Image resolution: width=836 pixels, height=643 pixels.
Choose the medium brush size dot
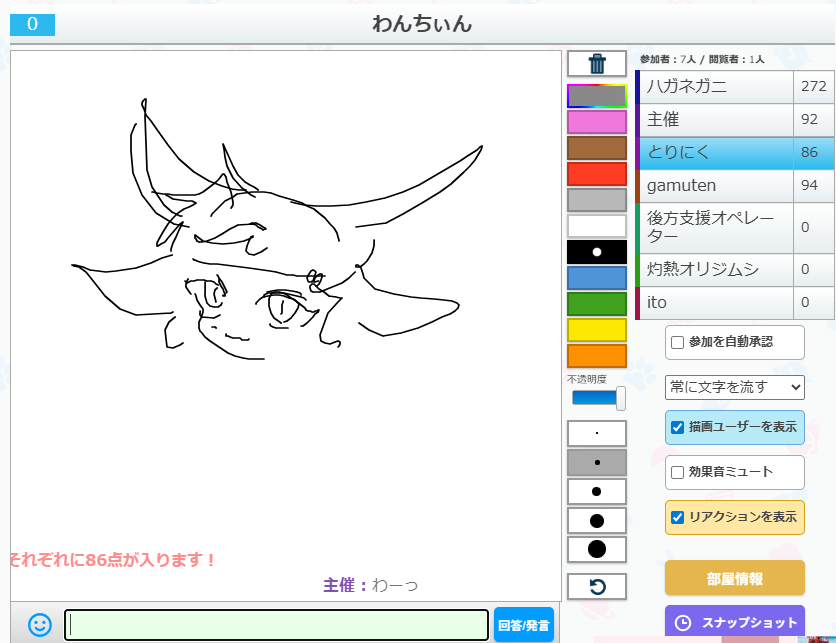pyautogui.click(x=597, y=491)
